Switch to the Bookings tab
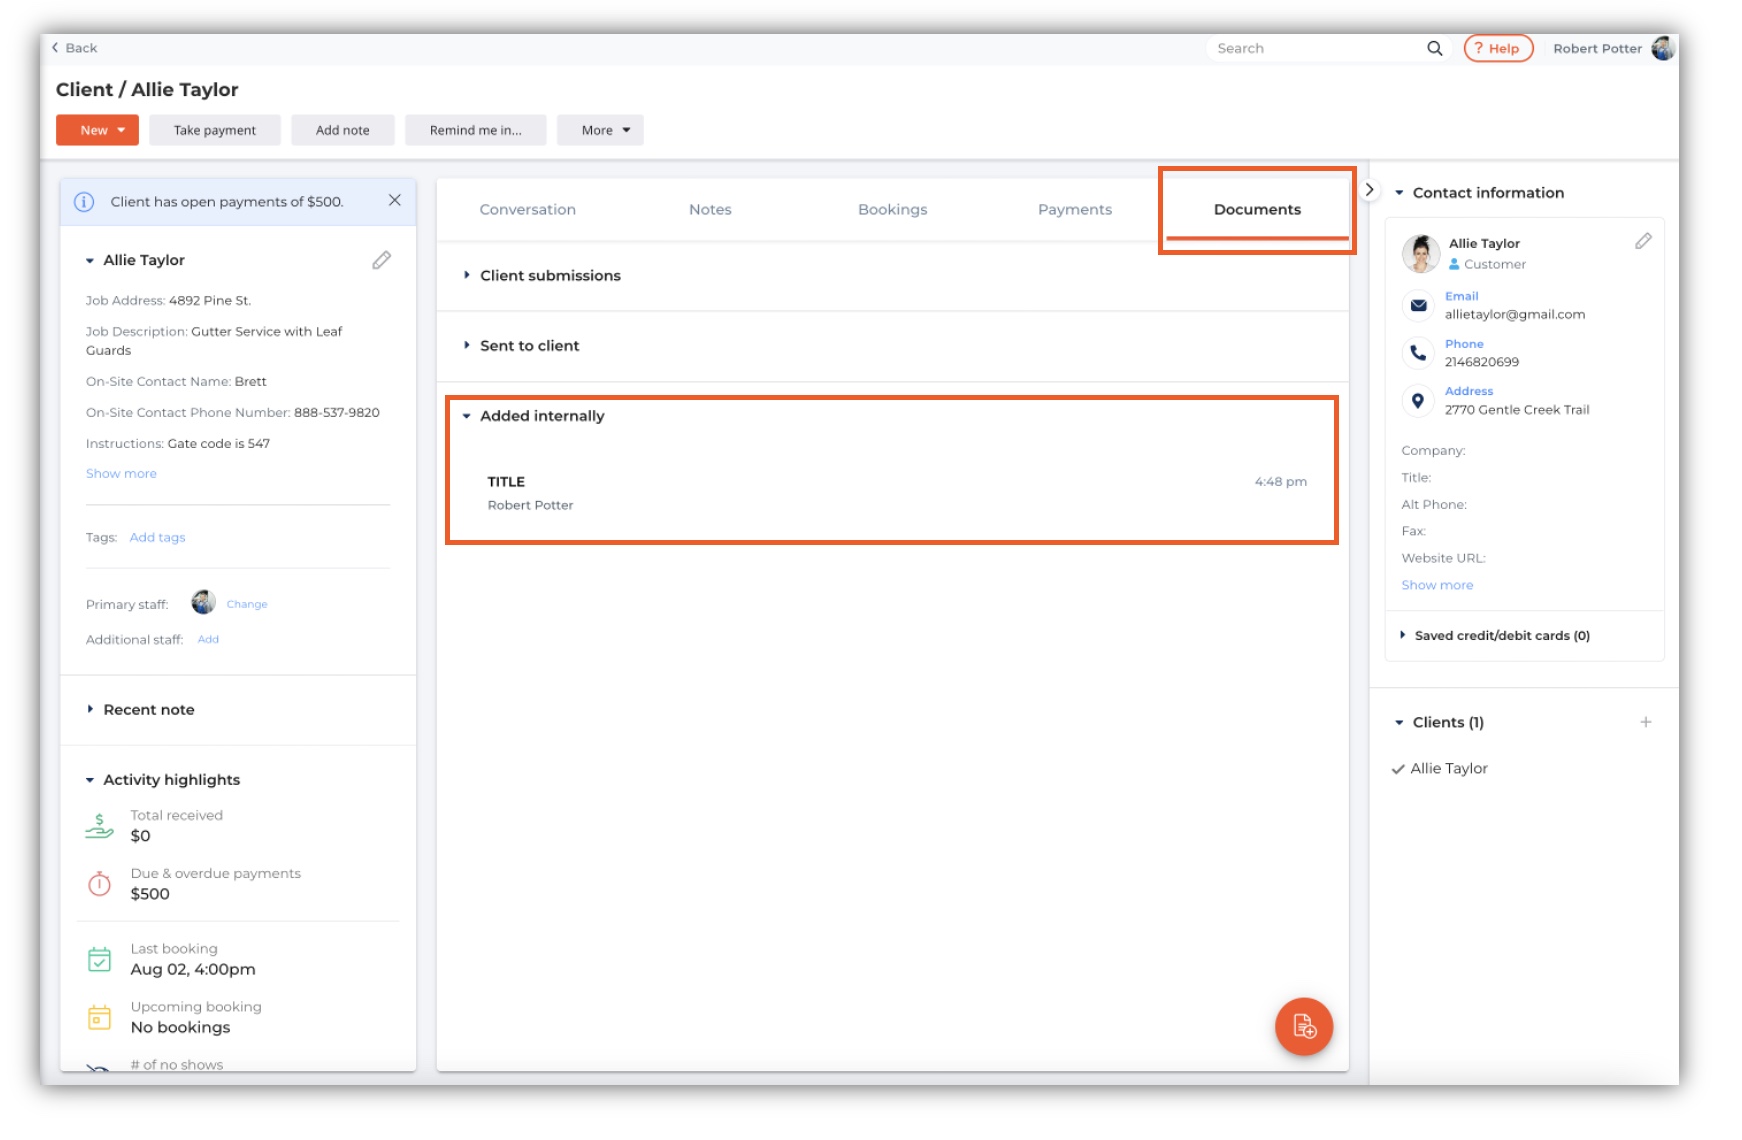Image resolution: width=1742 pixels, height=1140 pixels. [x=891, y=209]
